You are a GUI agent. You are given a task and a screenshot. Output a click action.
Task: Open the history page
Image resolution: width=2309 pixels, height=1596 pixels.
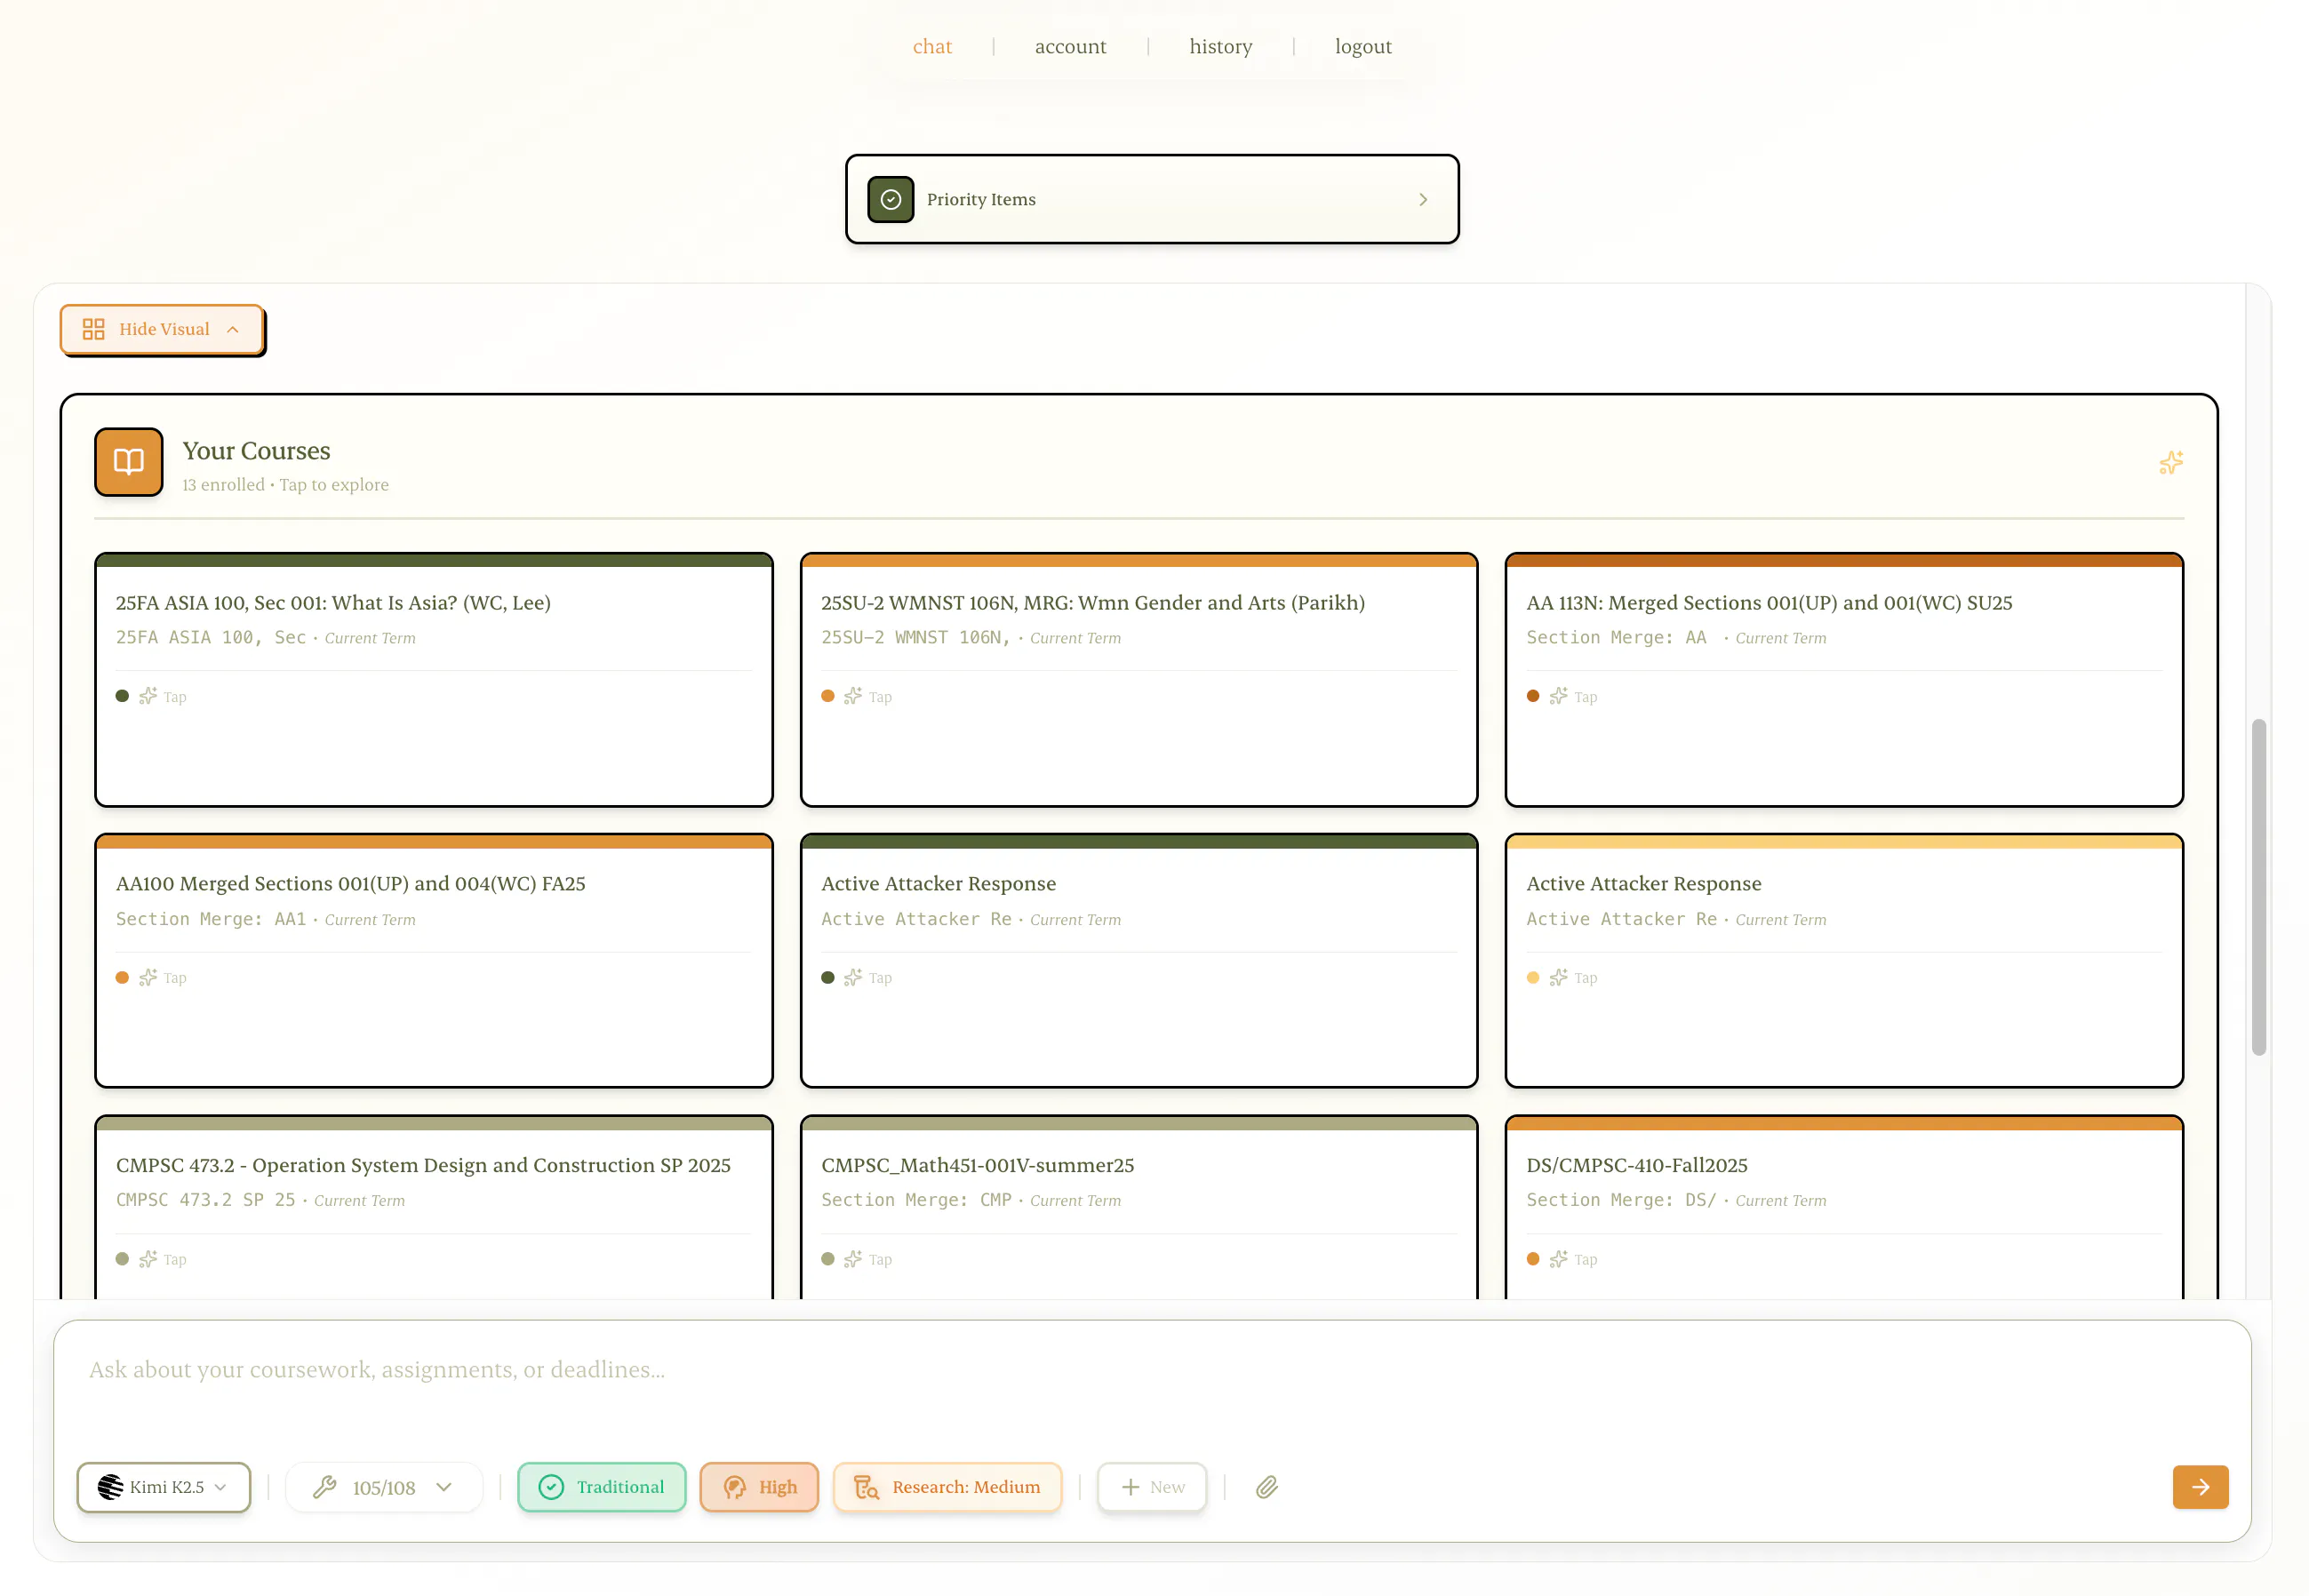point(1220,46)
